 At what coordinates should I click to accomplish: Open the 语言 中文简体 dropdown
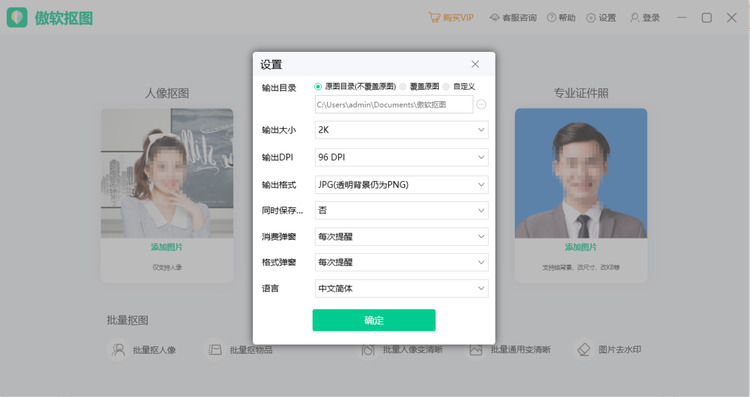tap(401, 288)
